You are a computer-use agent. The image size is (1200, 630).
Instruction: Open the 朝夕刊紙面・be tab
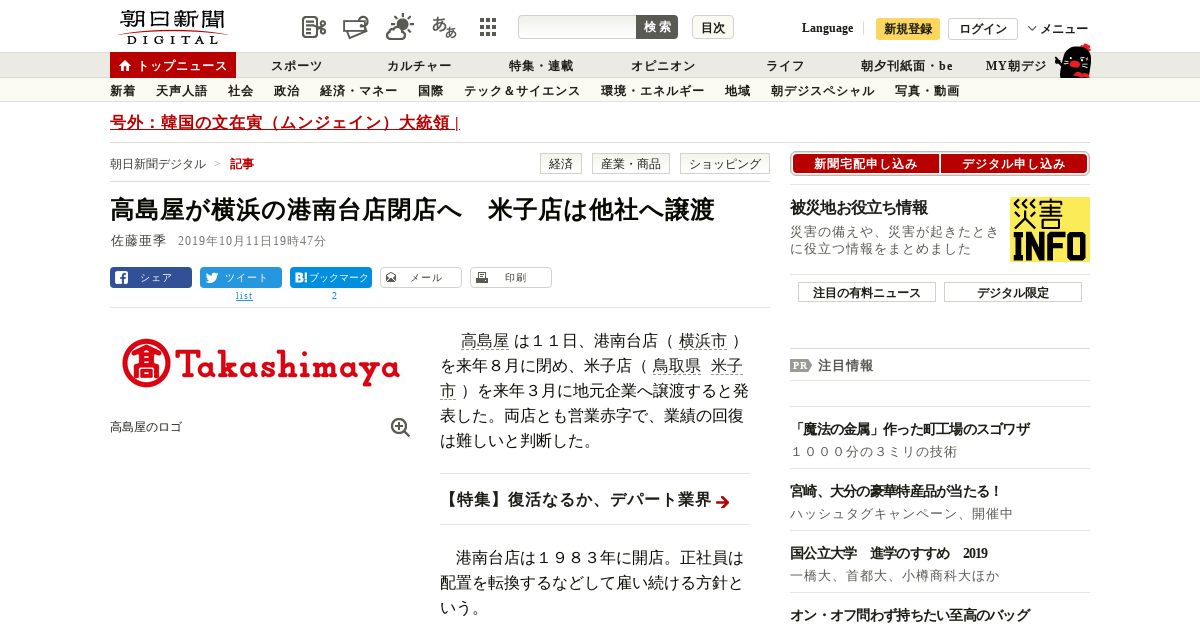pyautogui.click(x=907, y=66)
